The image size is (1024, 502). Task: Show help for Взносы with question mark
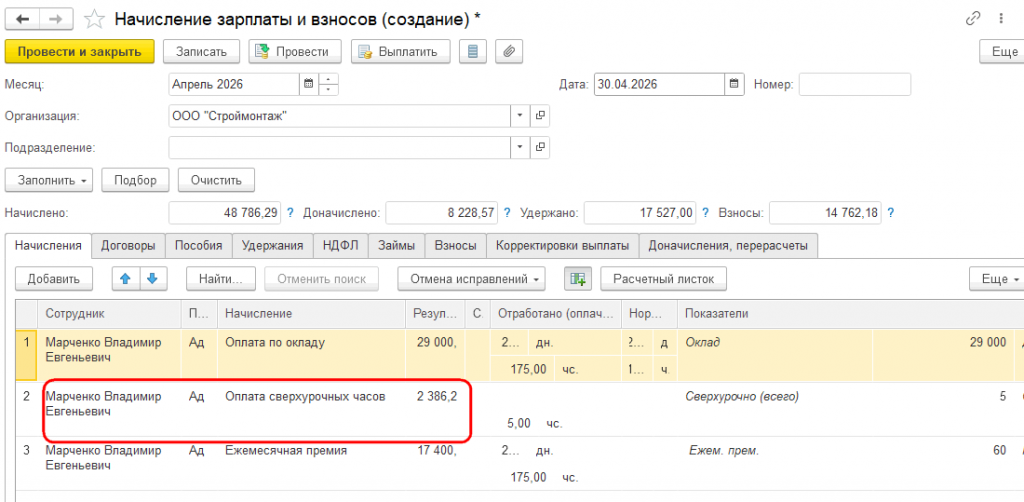pos(890,213)
